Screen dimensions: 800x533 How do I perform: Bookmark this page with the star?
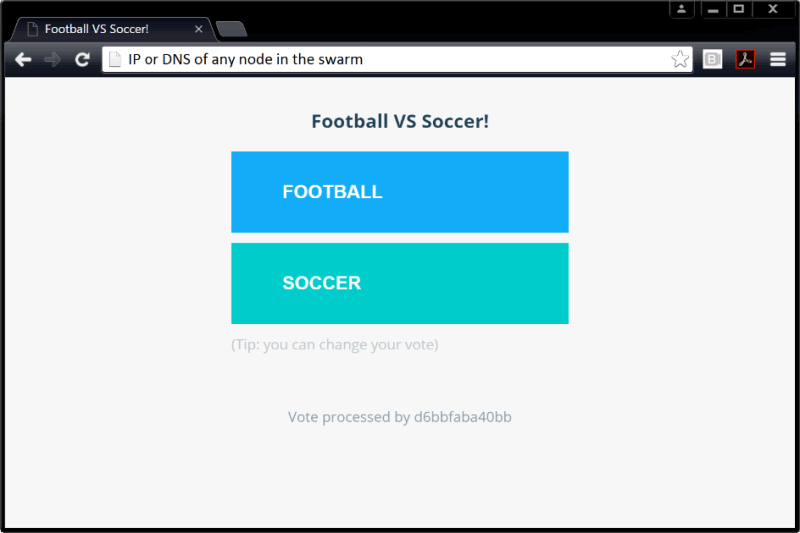680,60
